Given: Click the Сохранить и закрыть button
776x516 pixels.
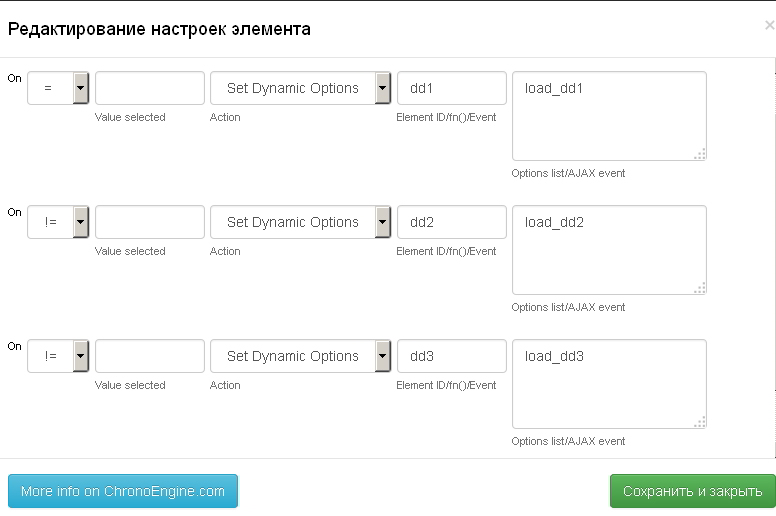Looking at the screenshot, I should click(x=692, y=491).
